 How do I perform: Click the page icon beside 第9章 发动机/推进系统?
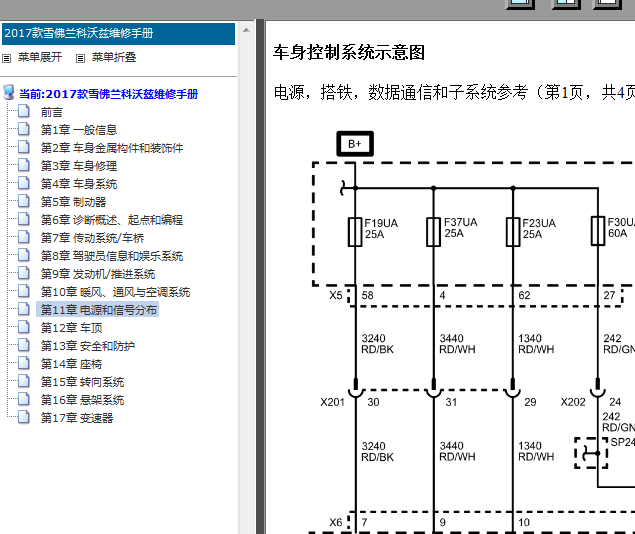24,273
